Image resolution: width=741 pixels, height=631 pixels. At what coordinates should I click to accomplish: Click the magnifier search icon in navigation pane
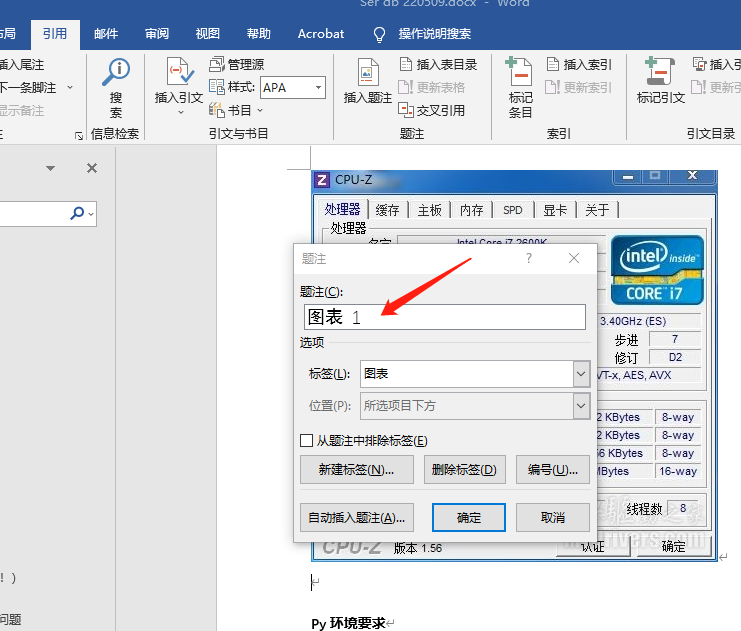click(77, 213)
